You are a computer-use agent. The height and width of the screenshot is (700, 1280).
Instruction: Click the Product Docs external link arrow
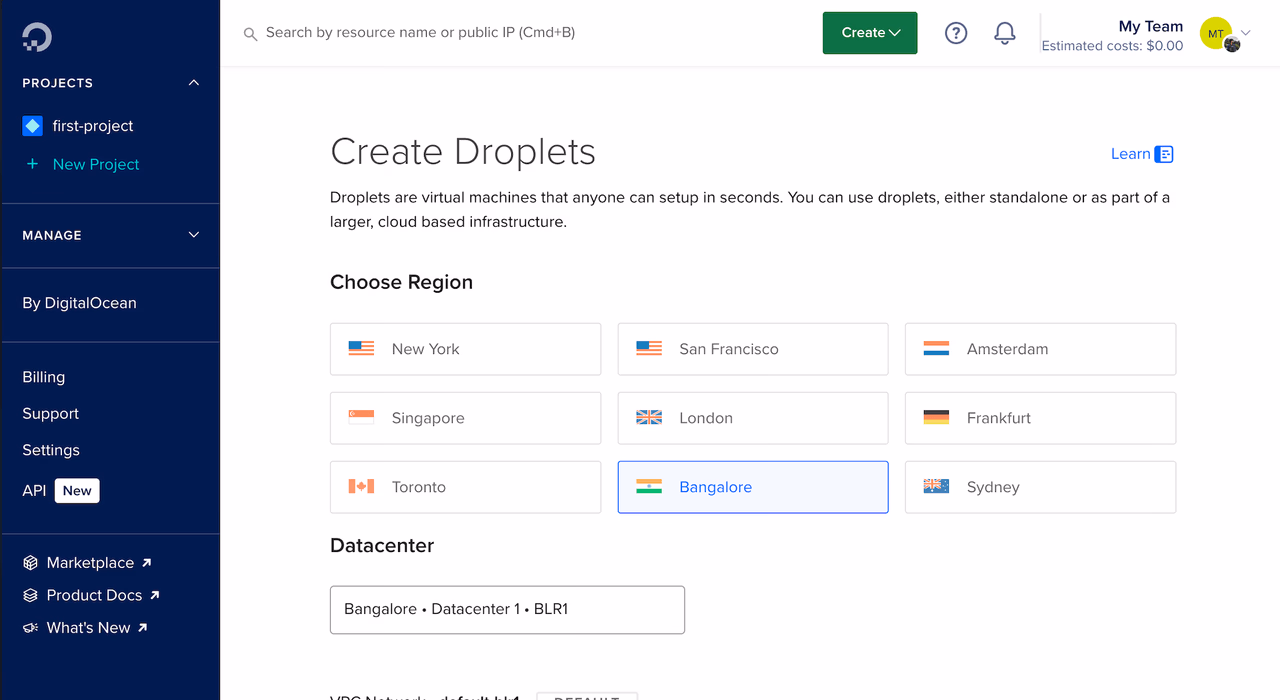tap(154, 595)
